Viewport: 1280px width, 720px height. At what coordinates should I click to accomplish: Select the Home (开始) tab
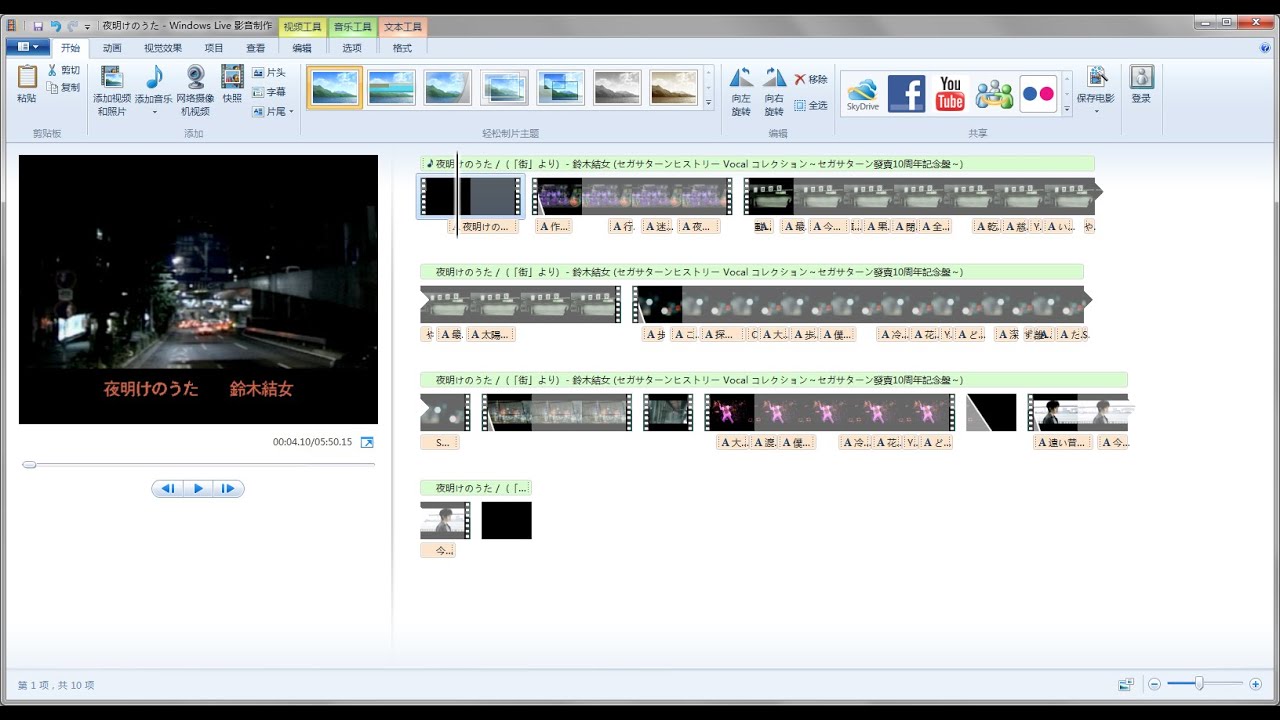click(70, 48)
